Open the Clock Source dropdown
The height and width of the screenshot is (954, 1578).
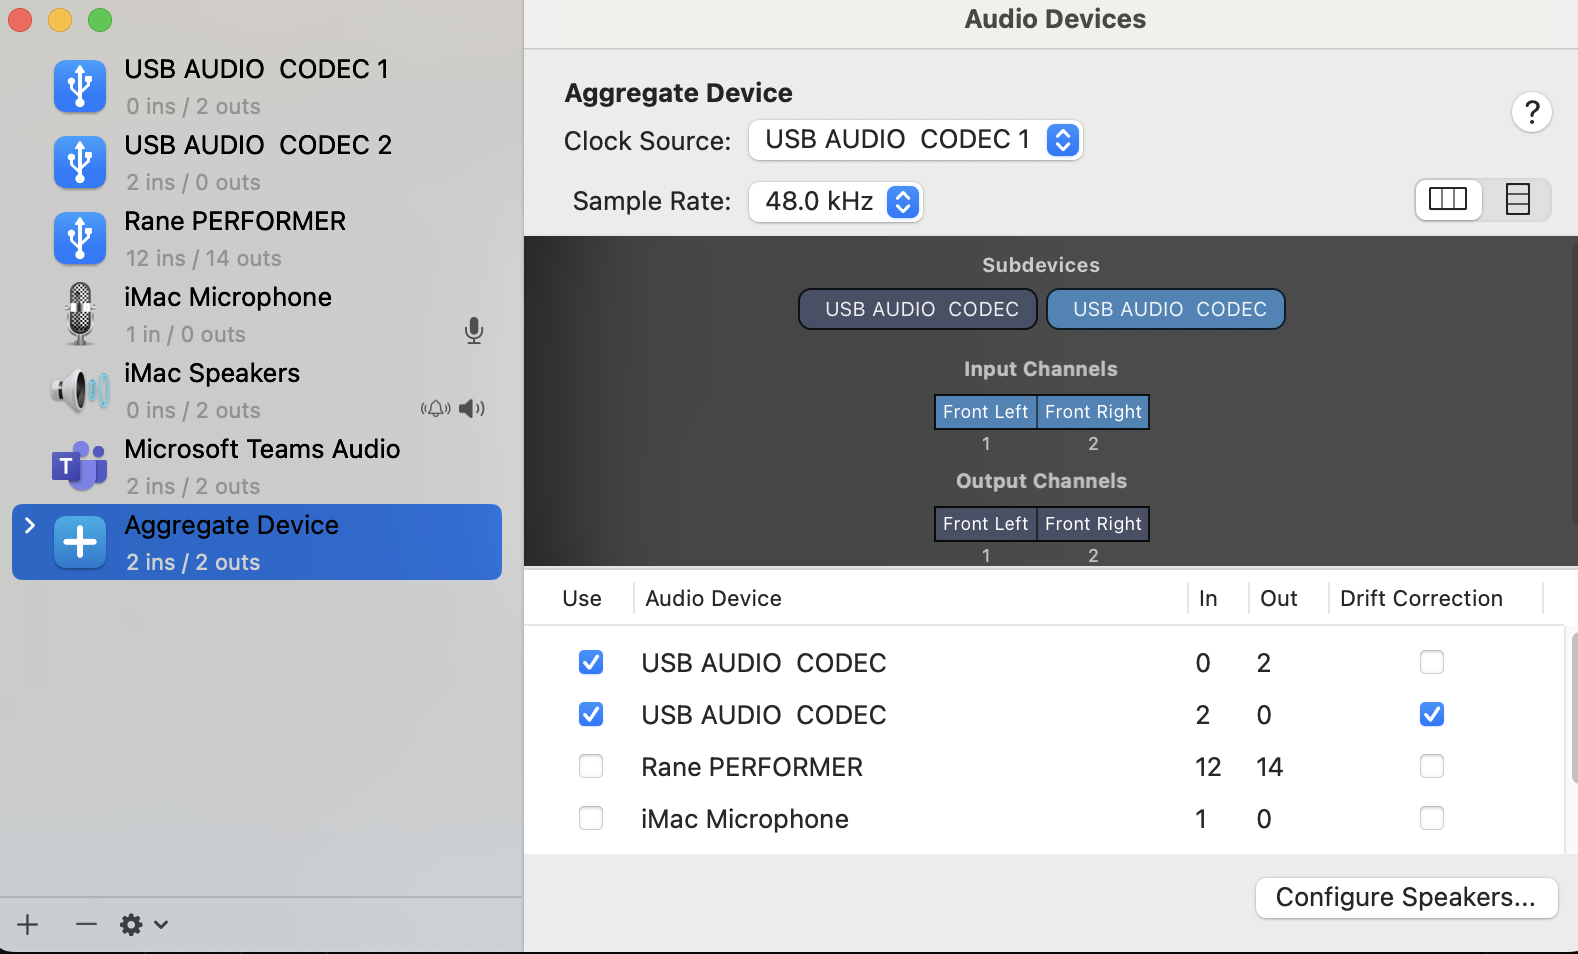coord(915,140)
